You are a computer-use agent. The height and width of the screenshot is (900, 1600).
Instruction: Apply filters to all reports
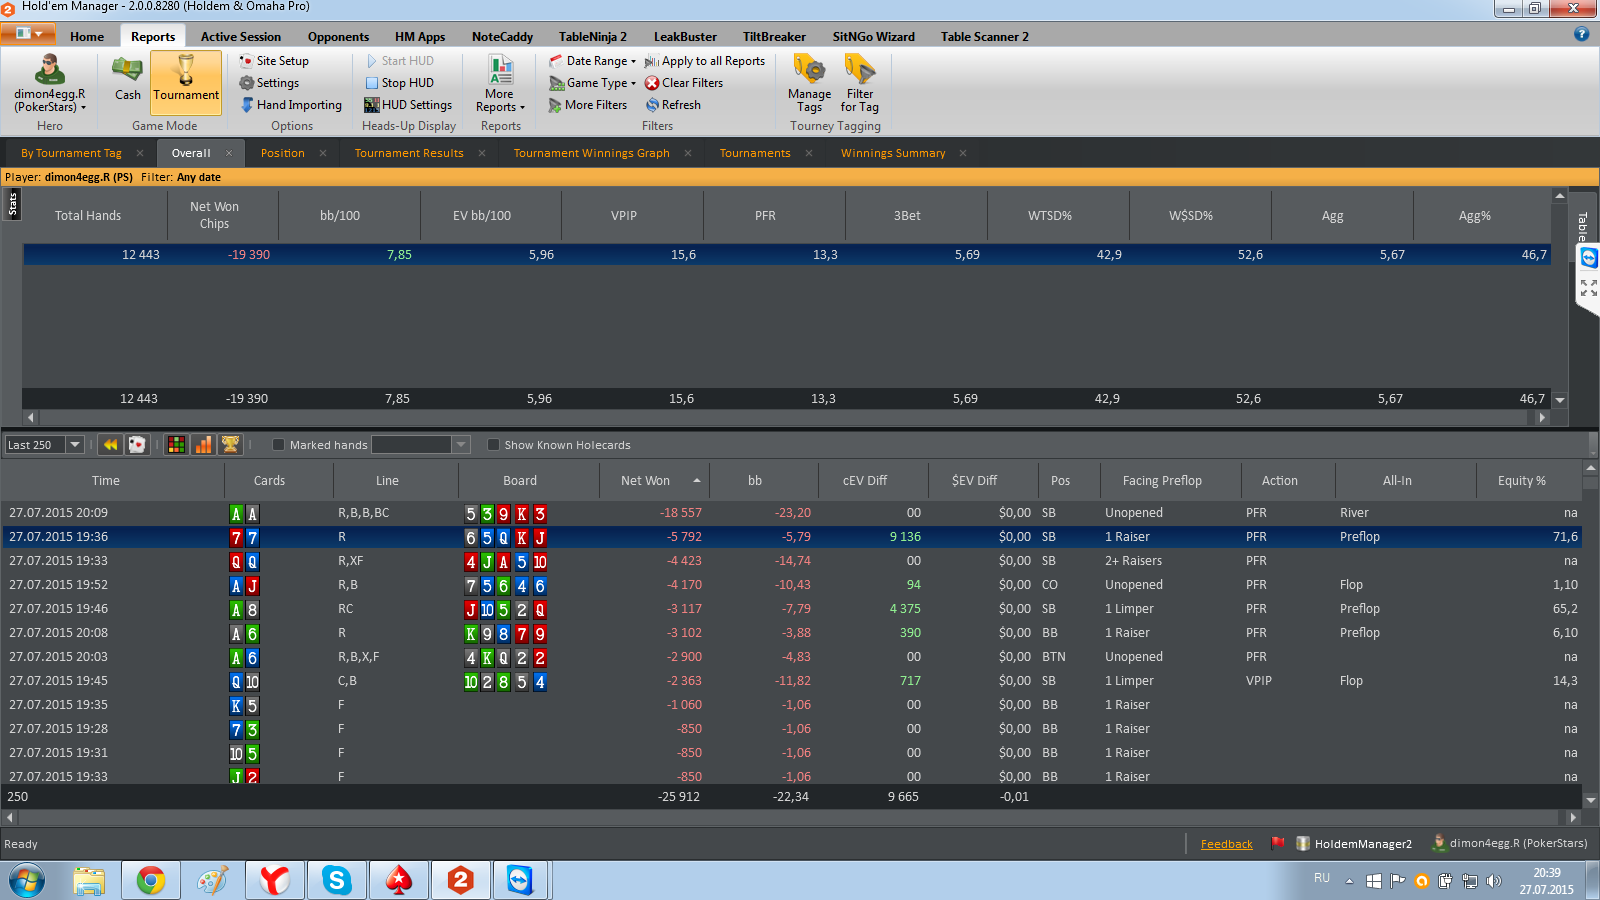[x=705, y=61]
